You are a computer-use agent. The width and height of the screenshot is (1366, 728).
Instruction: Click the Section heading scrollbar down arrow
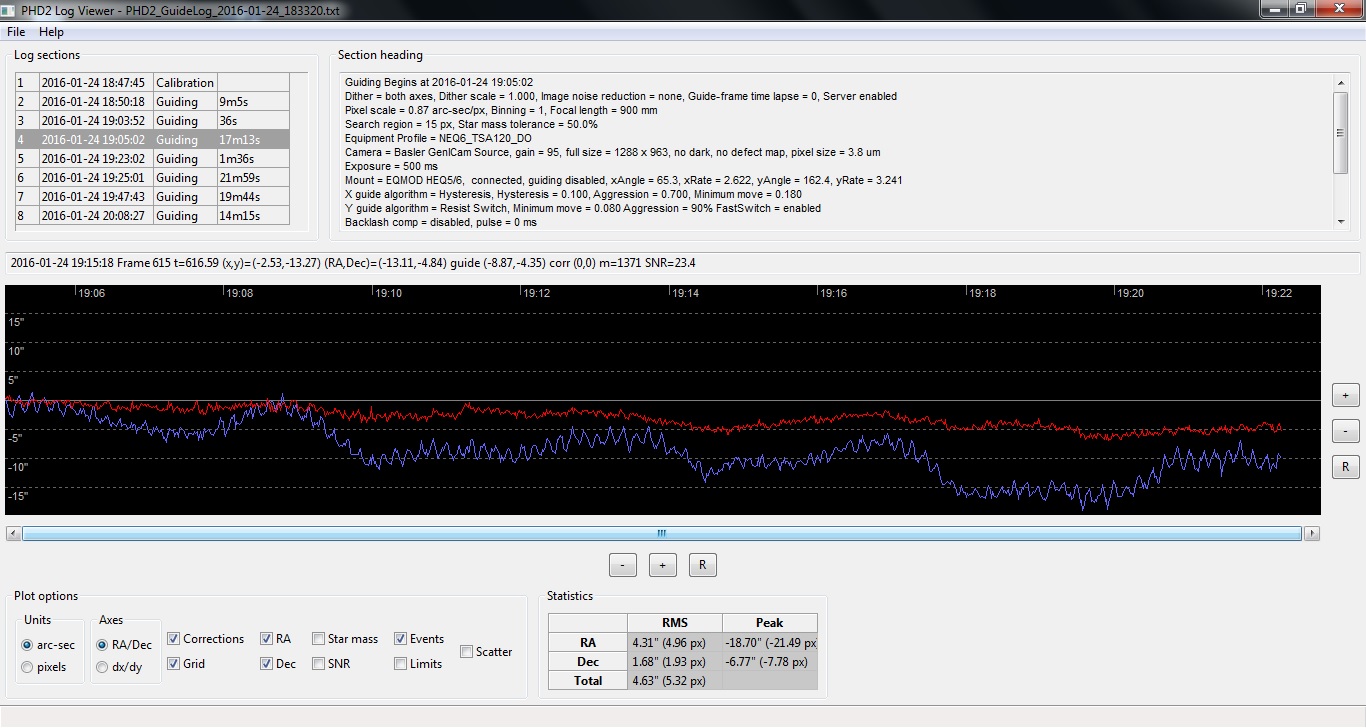pos(1341,222)
